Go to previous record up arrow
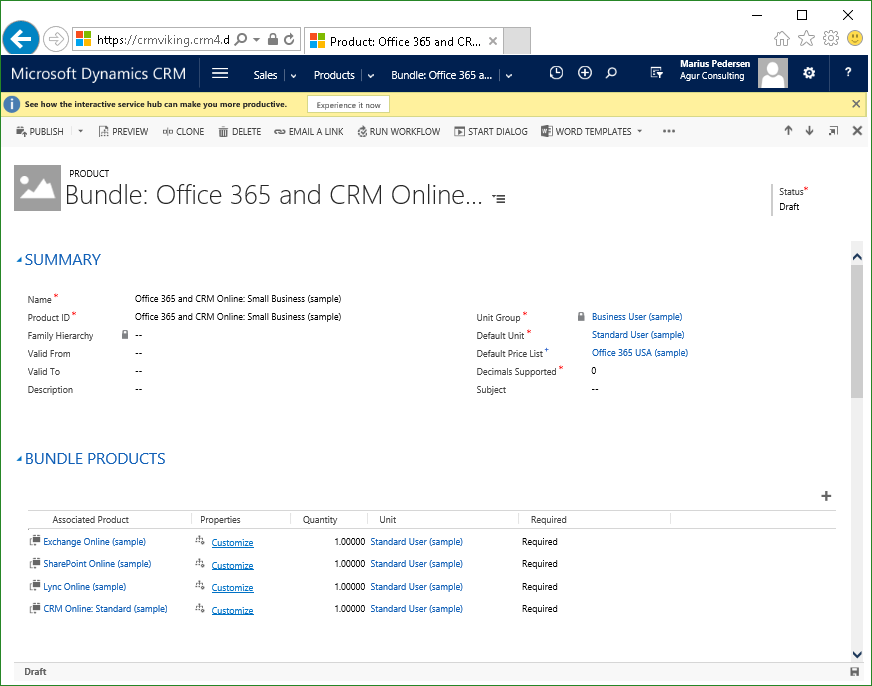 tap(788, 131)
